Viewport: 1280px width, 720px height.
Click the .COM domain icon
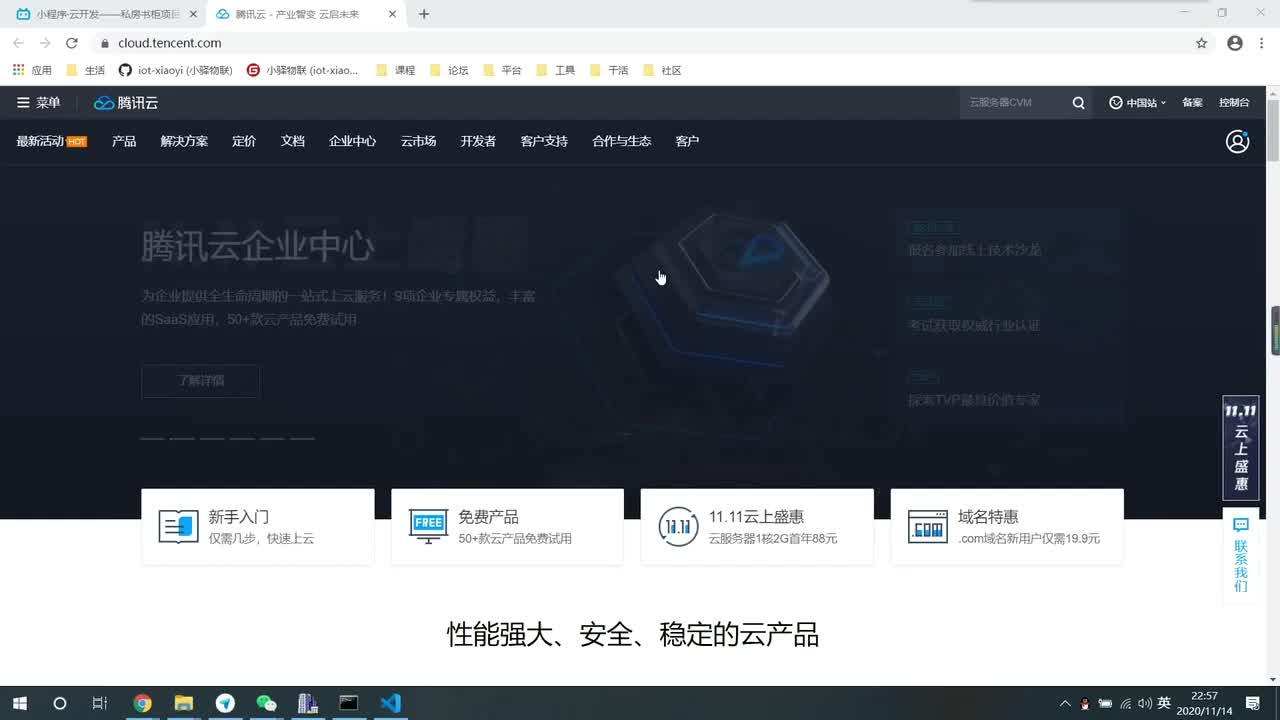click(x=927, y=526)
